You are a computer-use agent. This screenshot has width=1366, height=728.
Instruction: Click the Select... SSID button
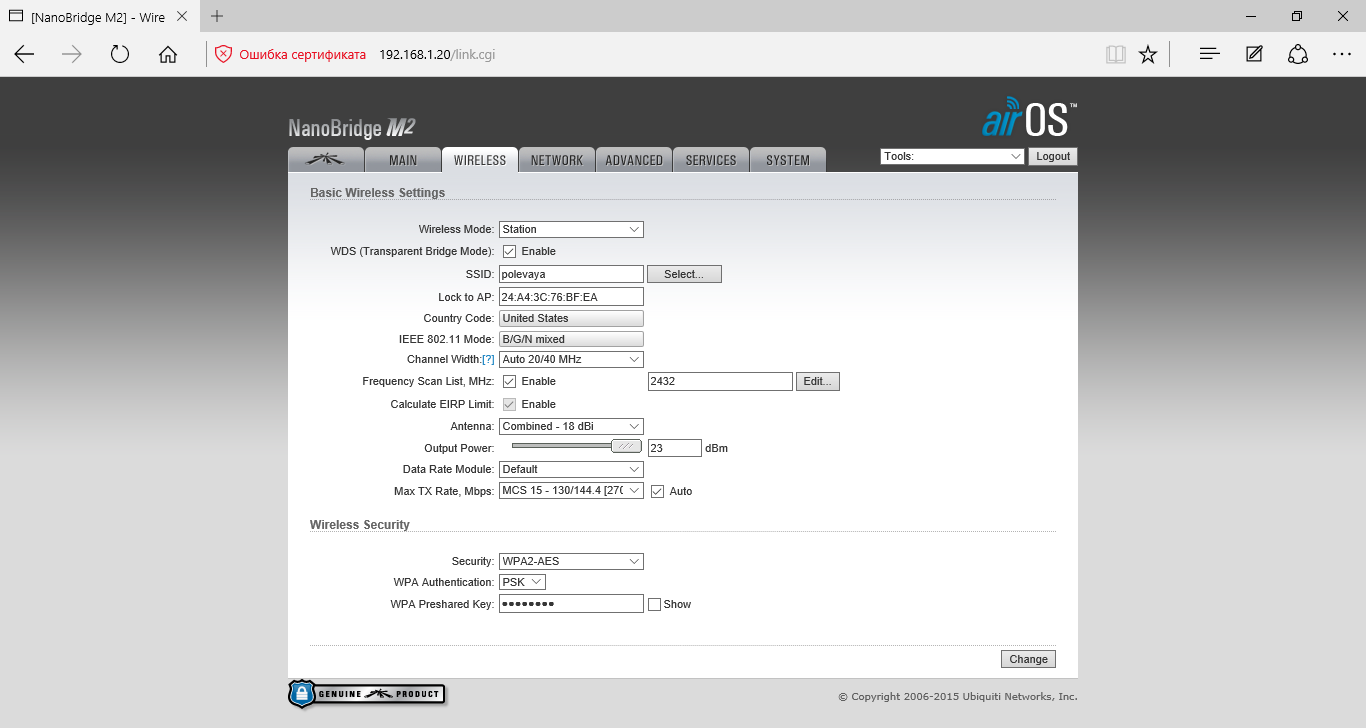[x=684, y=274]
